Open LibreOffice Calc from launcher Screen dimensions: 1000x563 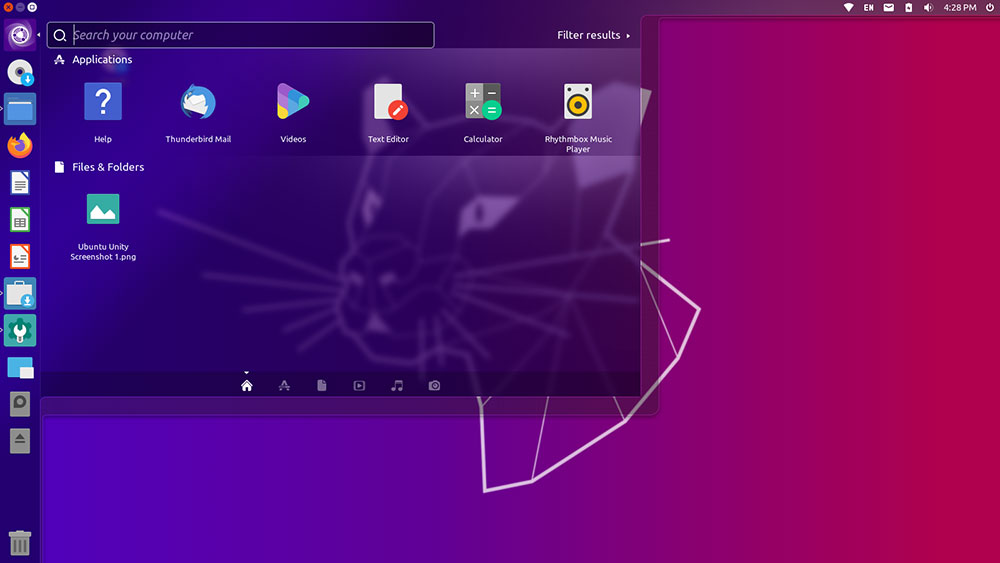(20, 220)
